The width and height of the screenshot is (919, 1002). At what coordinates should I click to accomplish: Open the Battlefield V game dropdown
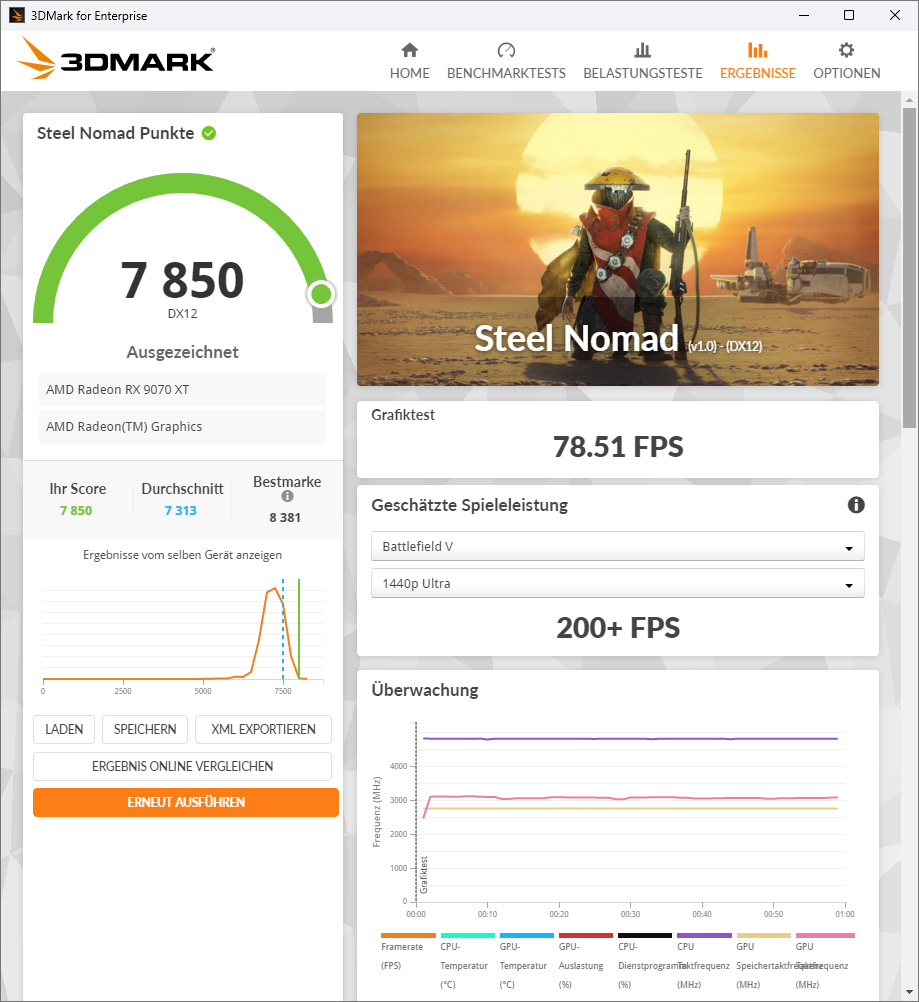617,546
